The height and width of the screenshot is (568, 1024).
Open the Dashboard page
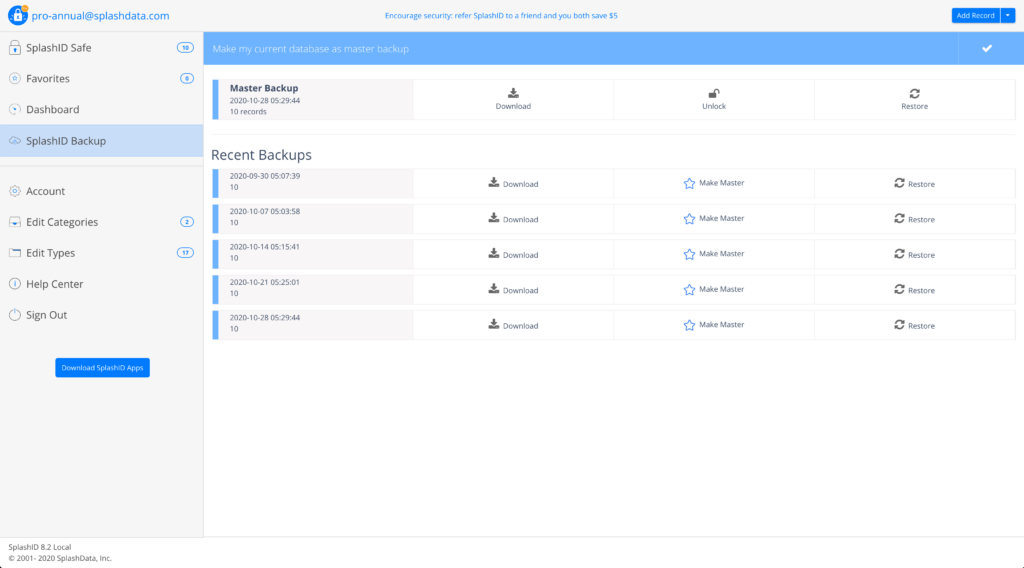coord(52,110)
